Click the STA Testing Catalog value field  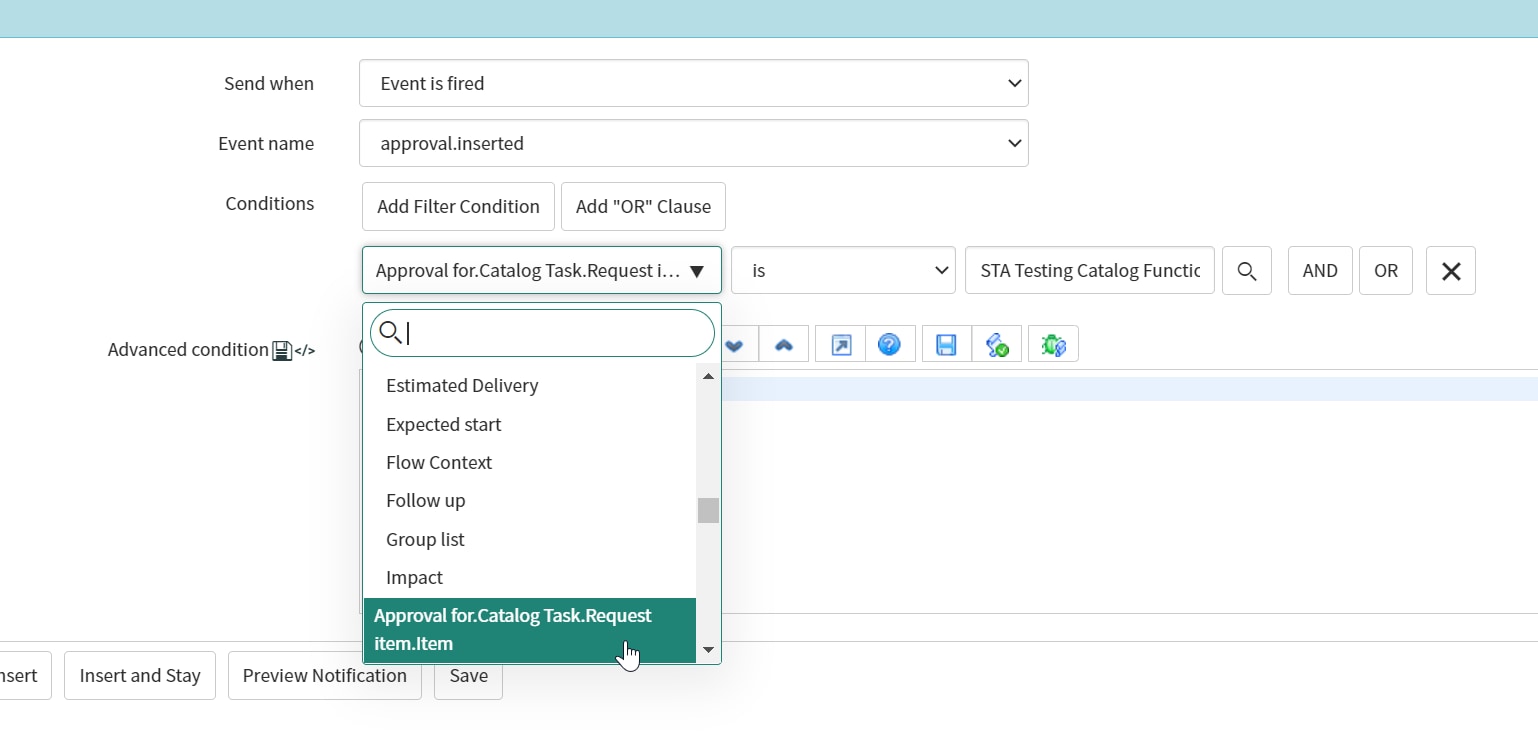click(x=1090, y=271)
